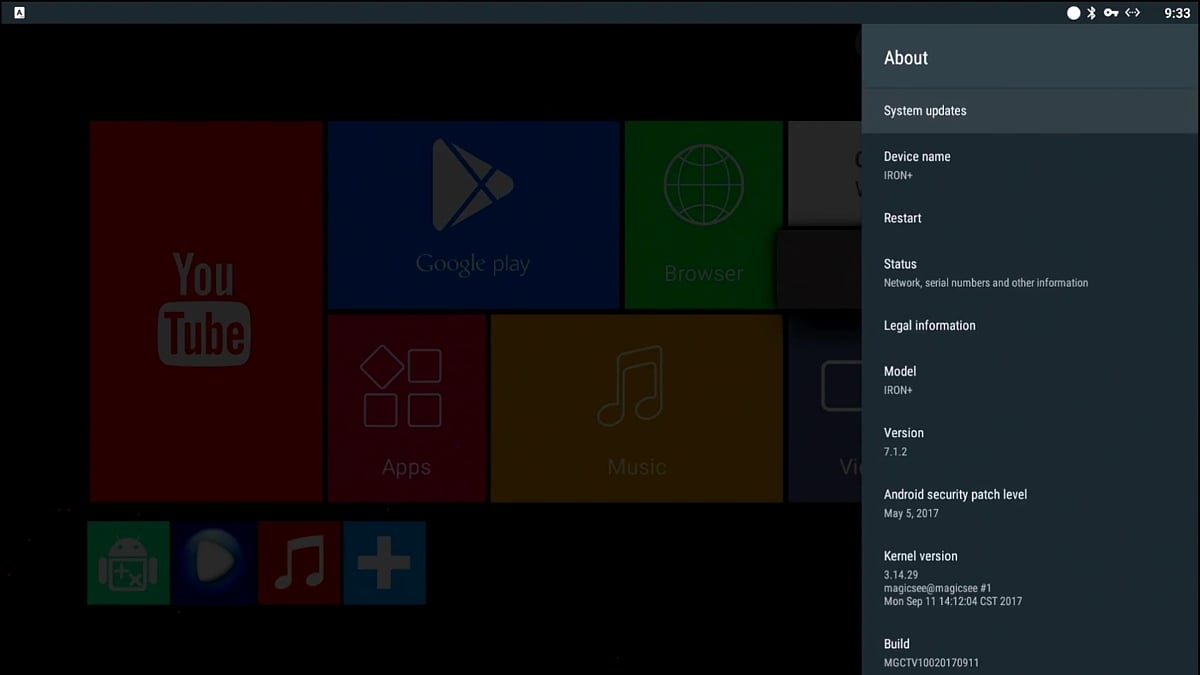Screen dimensions: 1200x675
Task: Launch the Google Play store tile
Action: [x=473, y=215]
